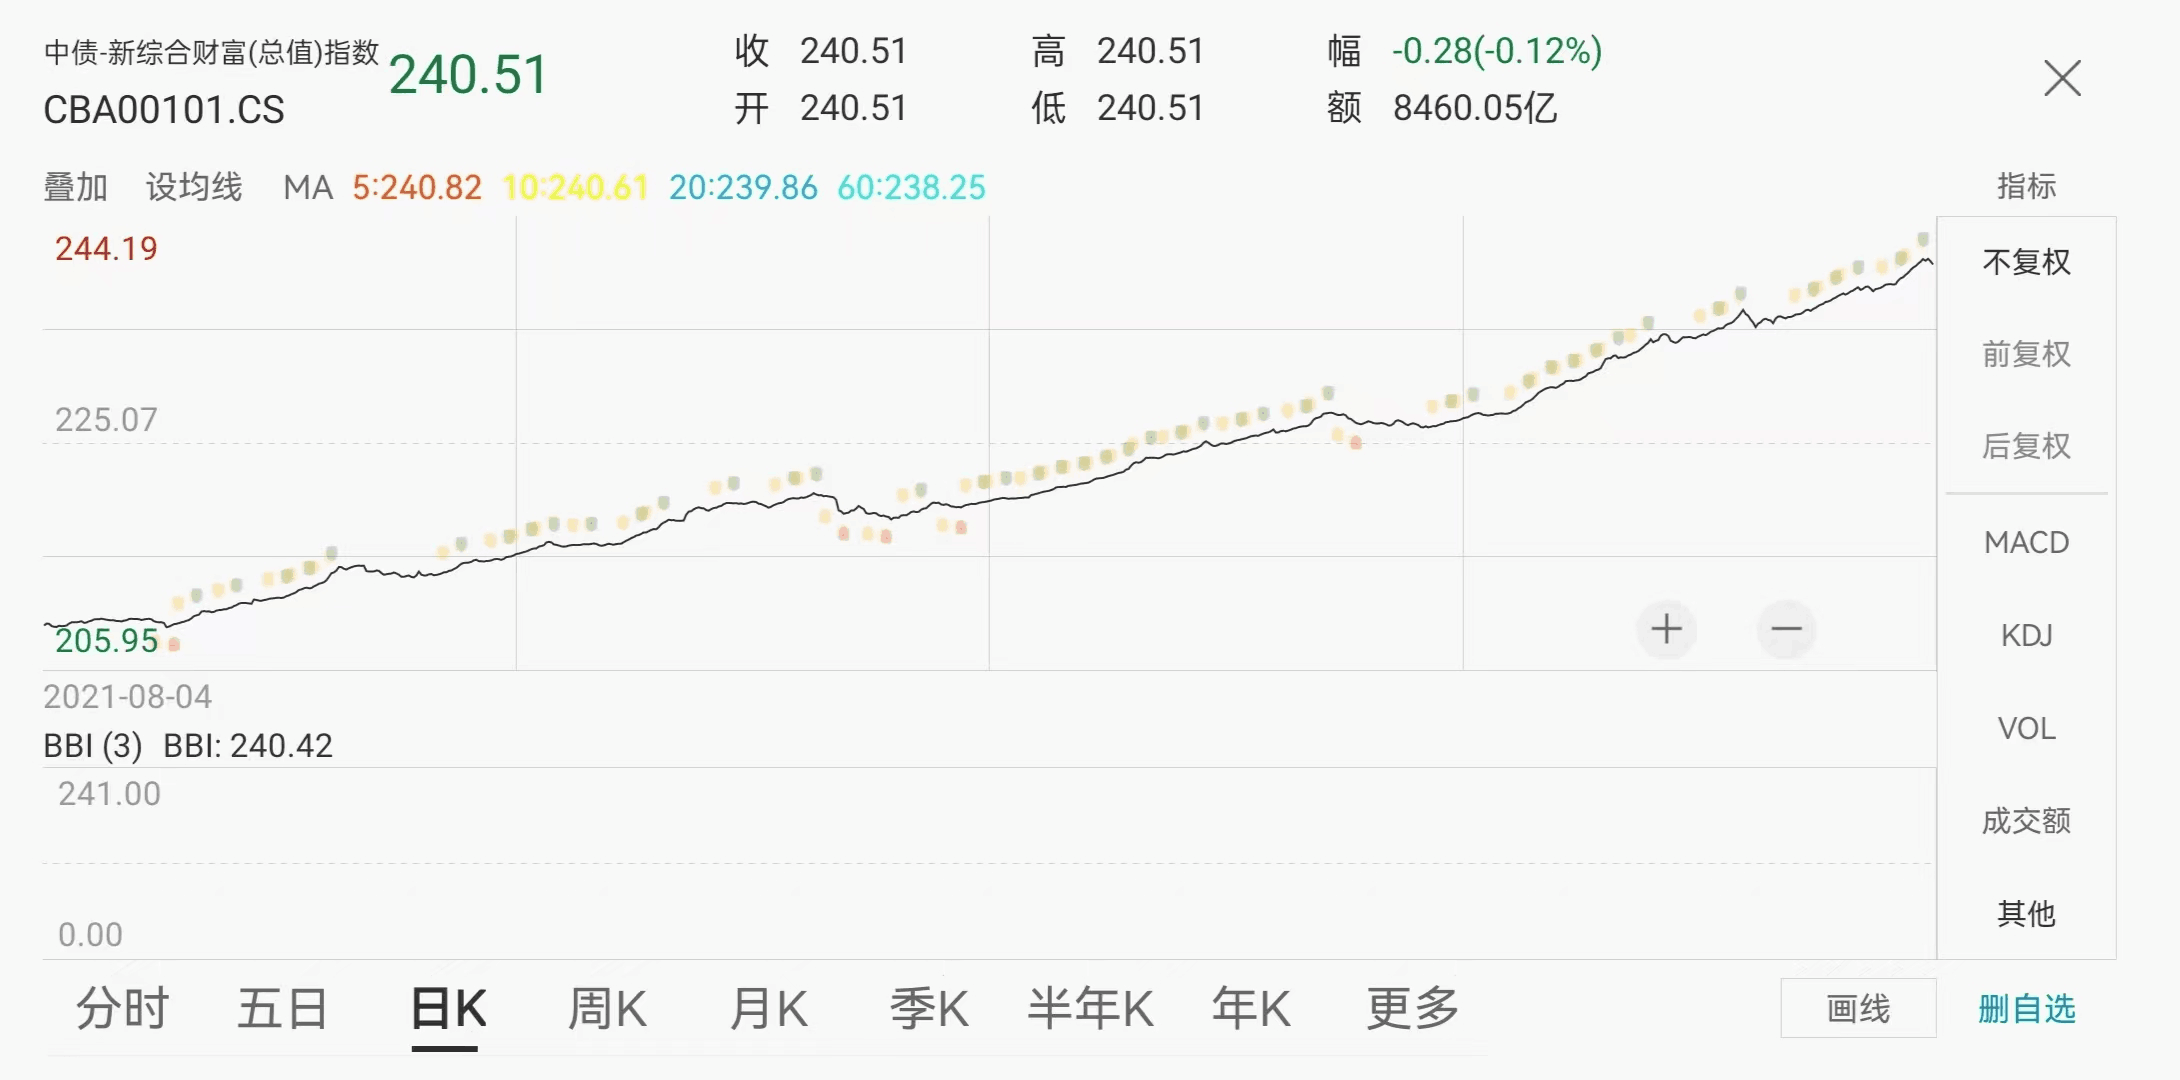Show the KDJ indicator
2180x1080 pixels.
tap(2026, 635)
